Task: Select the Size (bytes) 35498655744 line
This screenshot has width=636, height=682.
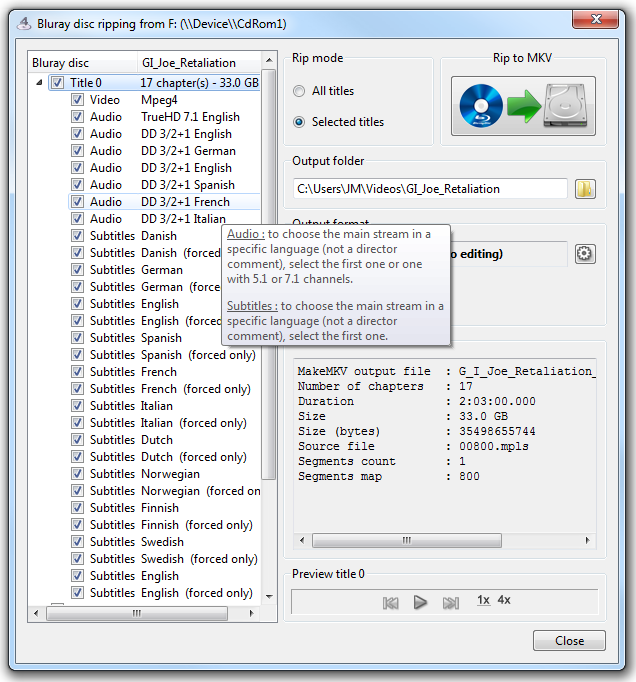Action: pos(417,431)
